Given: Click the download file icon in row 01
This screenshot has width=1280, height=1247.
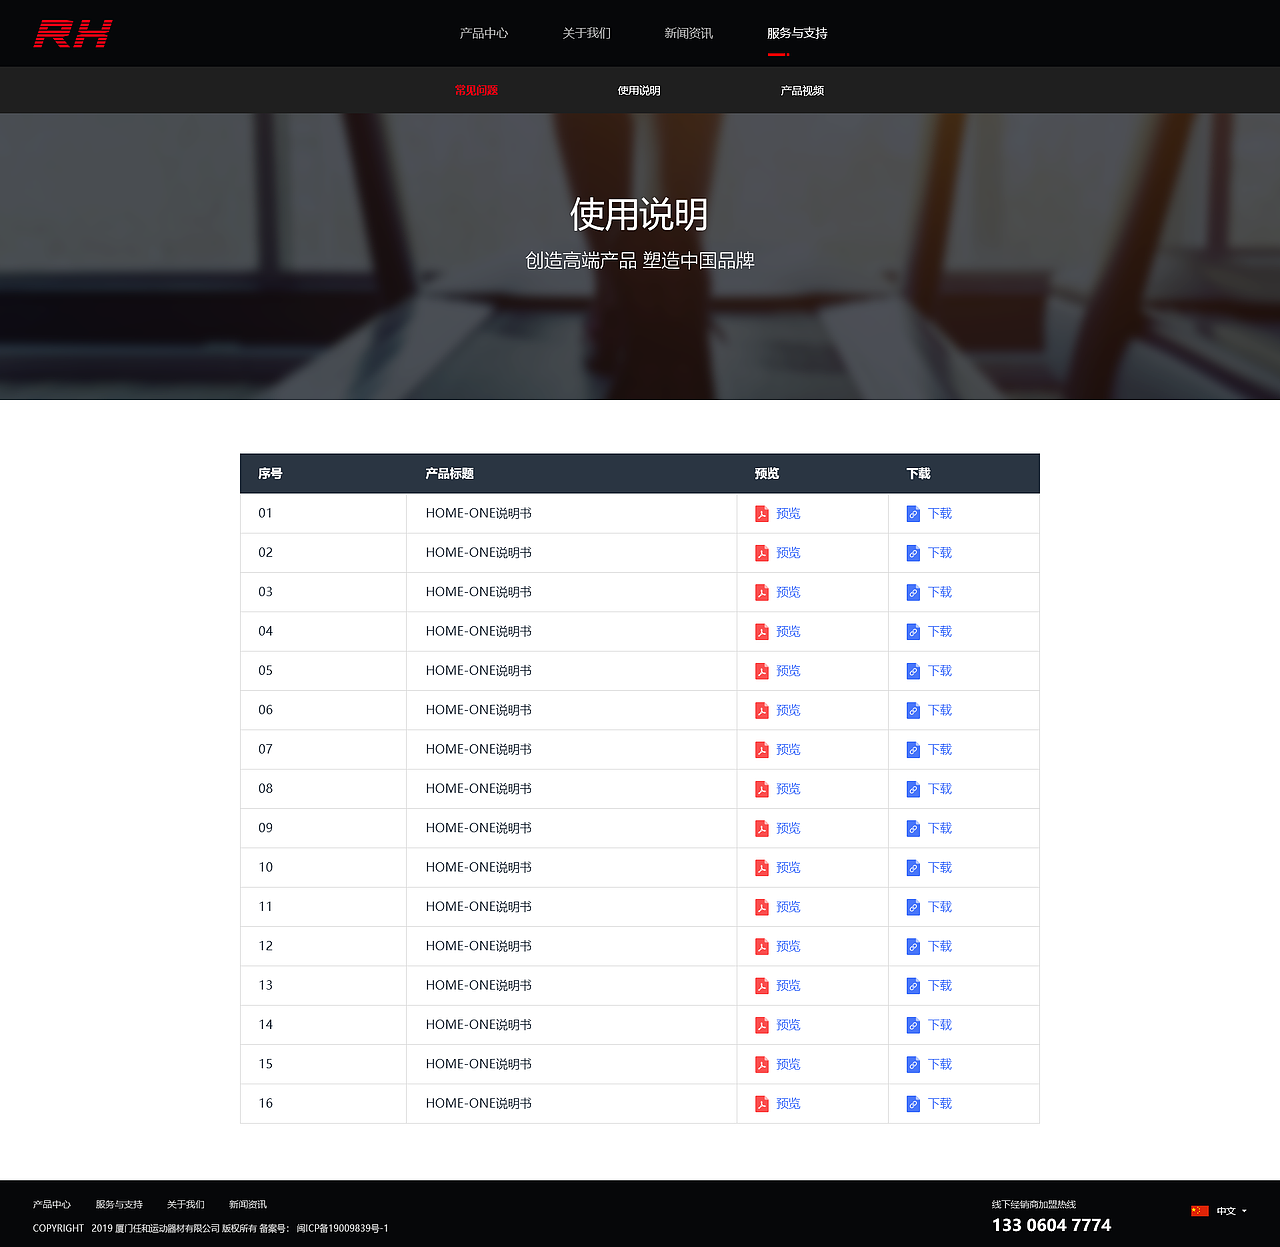Looking at the screenshot, I should click(913, 513).
